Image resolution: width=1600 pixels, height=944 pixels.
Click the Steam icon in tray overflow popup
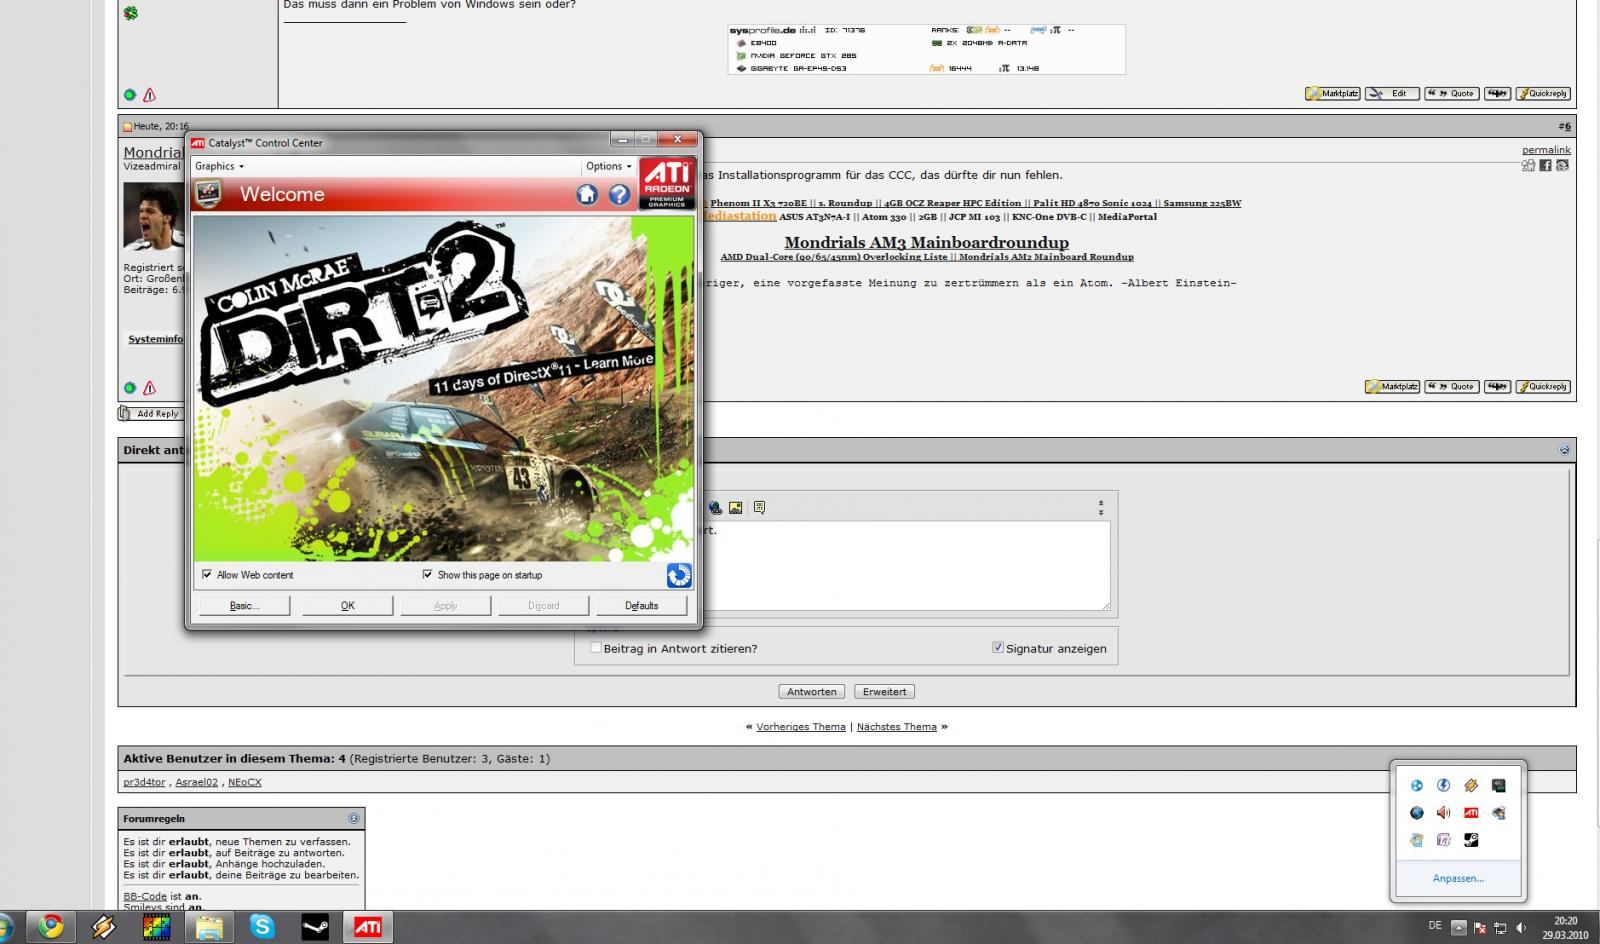pyautogui.click(x=1471, y=840)
